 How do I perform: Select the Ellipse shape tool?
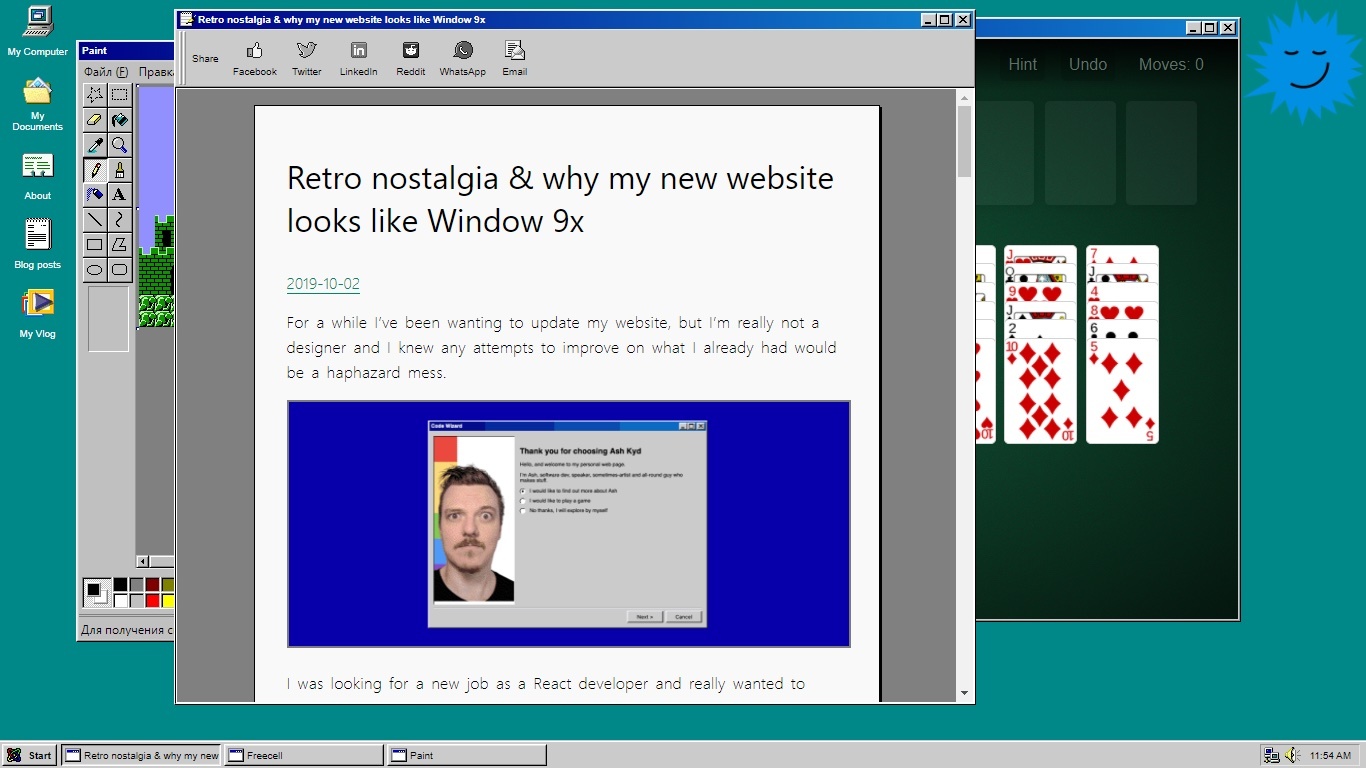[x=95, y=270]
